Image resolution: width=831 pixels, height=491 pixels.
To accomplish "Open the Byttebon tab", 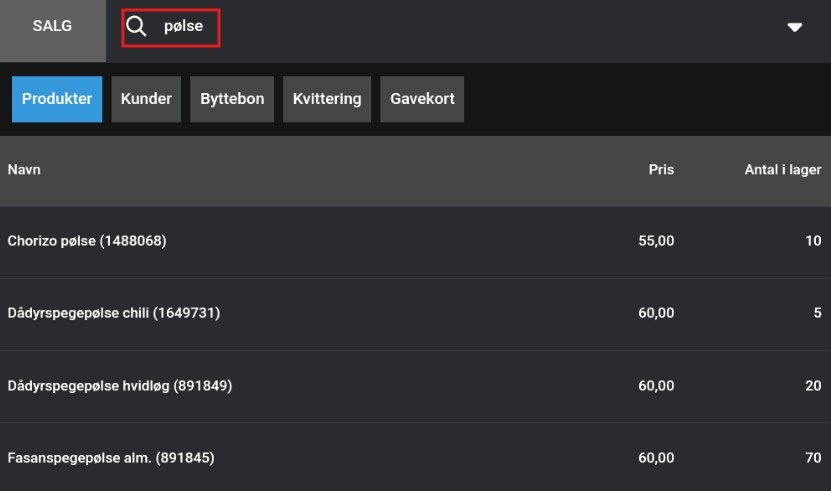I will coord(232,99).
